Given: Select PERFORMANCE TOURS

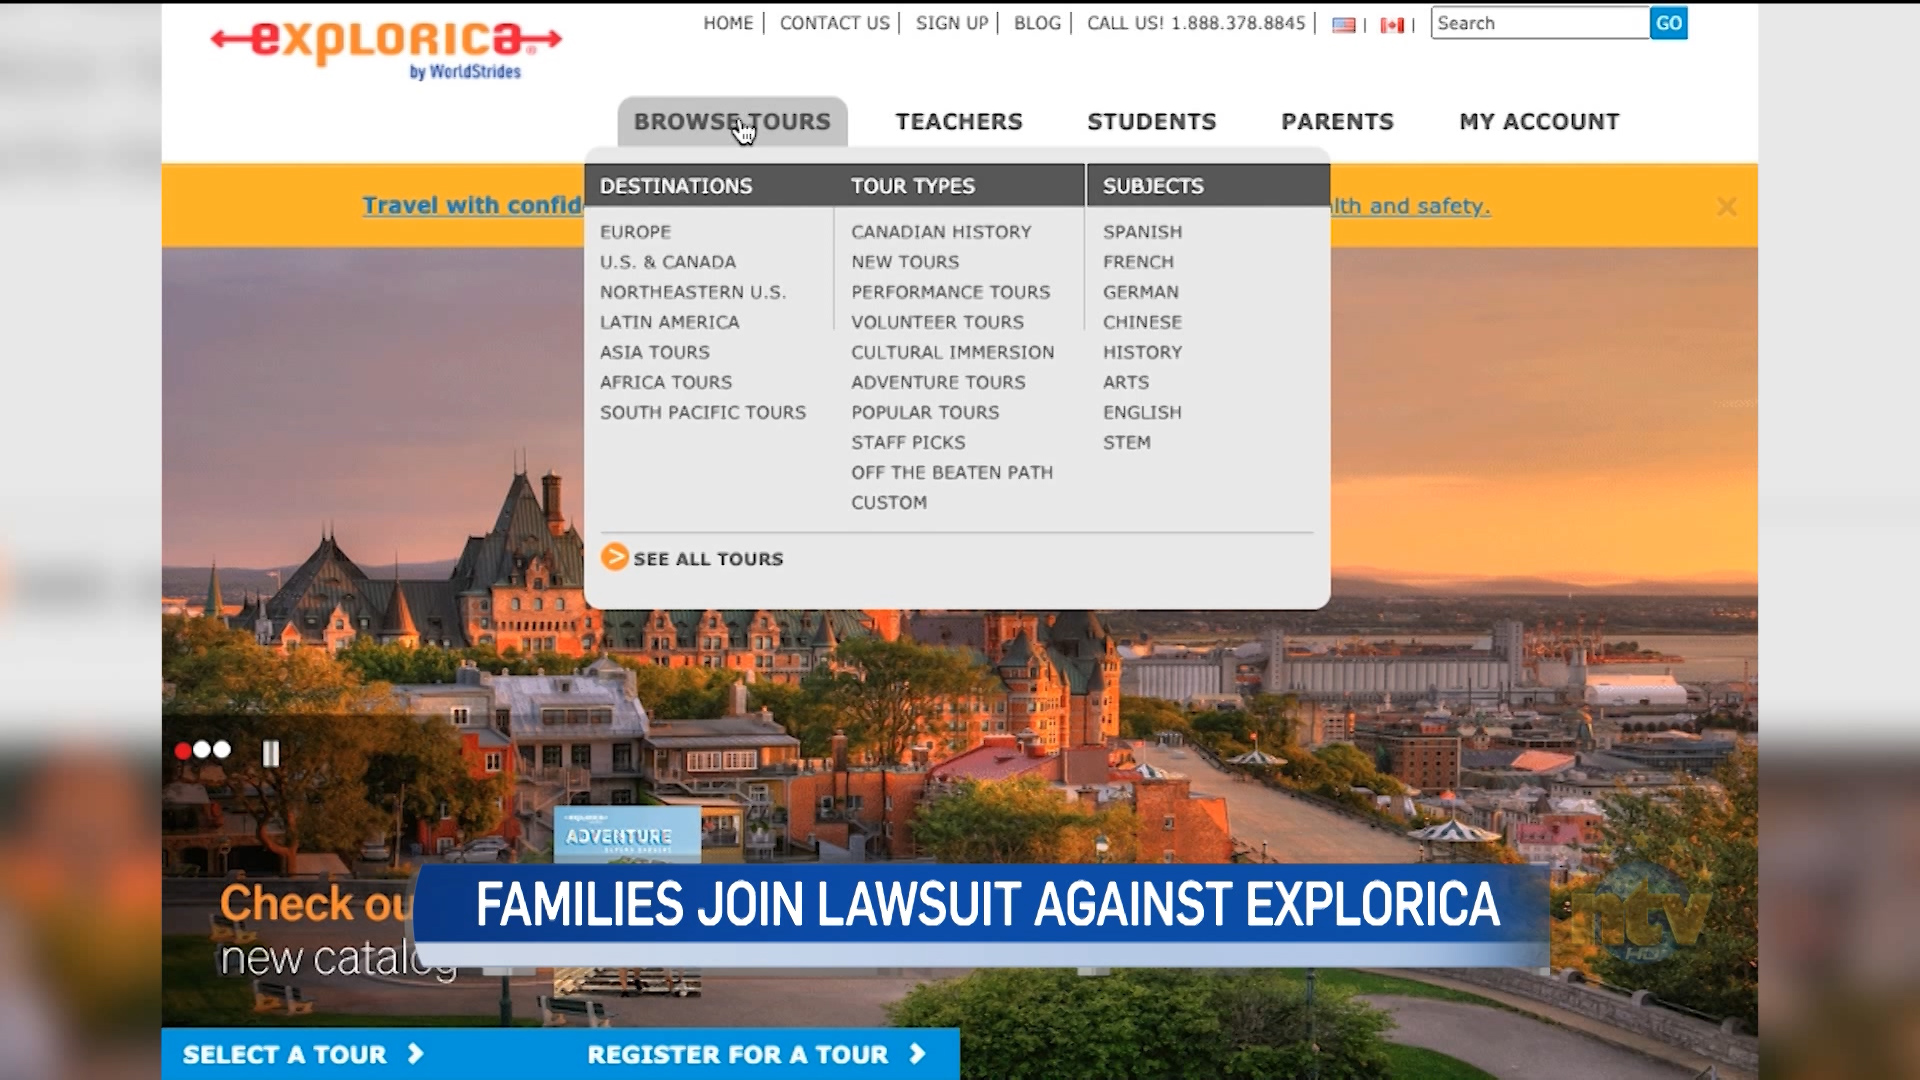Looking at the screenshot, I should [951, 292].
